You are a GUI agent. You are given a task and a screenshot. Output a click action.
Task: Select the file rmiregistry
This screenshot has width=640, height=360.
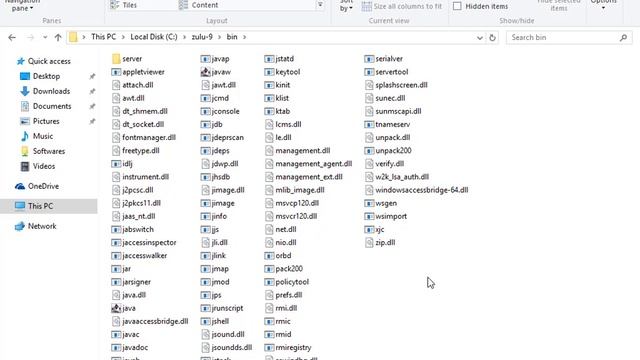pos(288,348)
